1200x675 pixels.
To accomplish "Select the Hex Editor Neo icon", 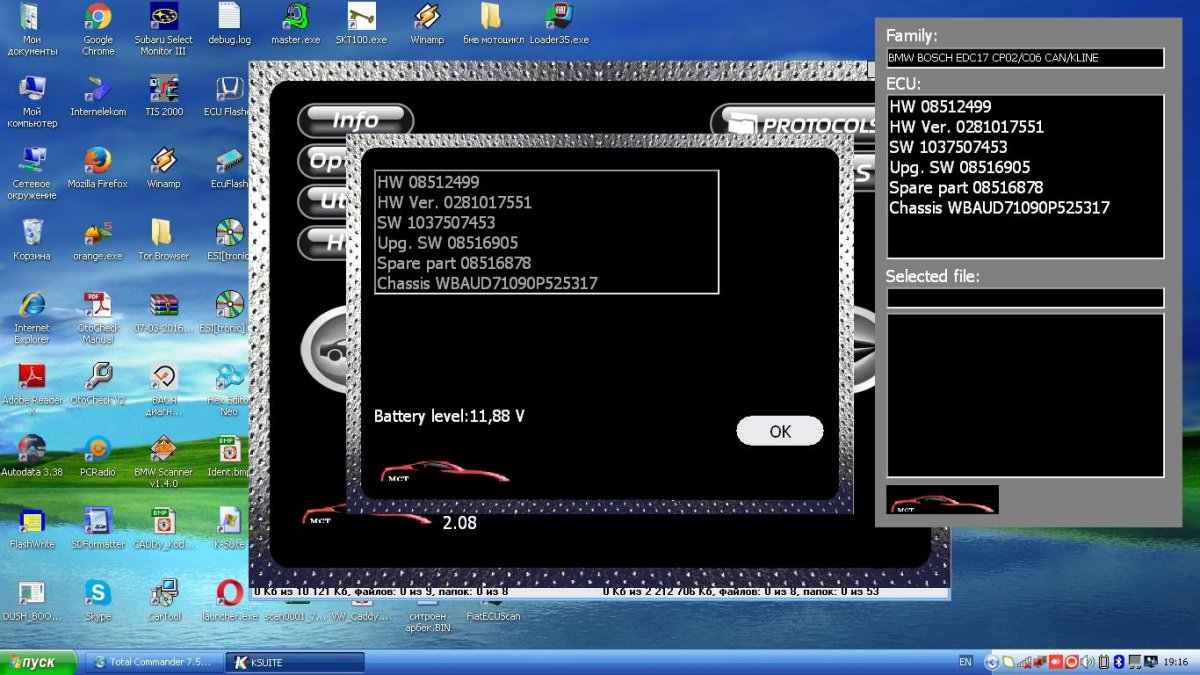I will [229, 376].
